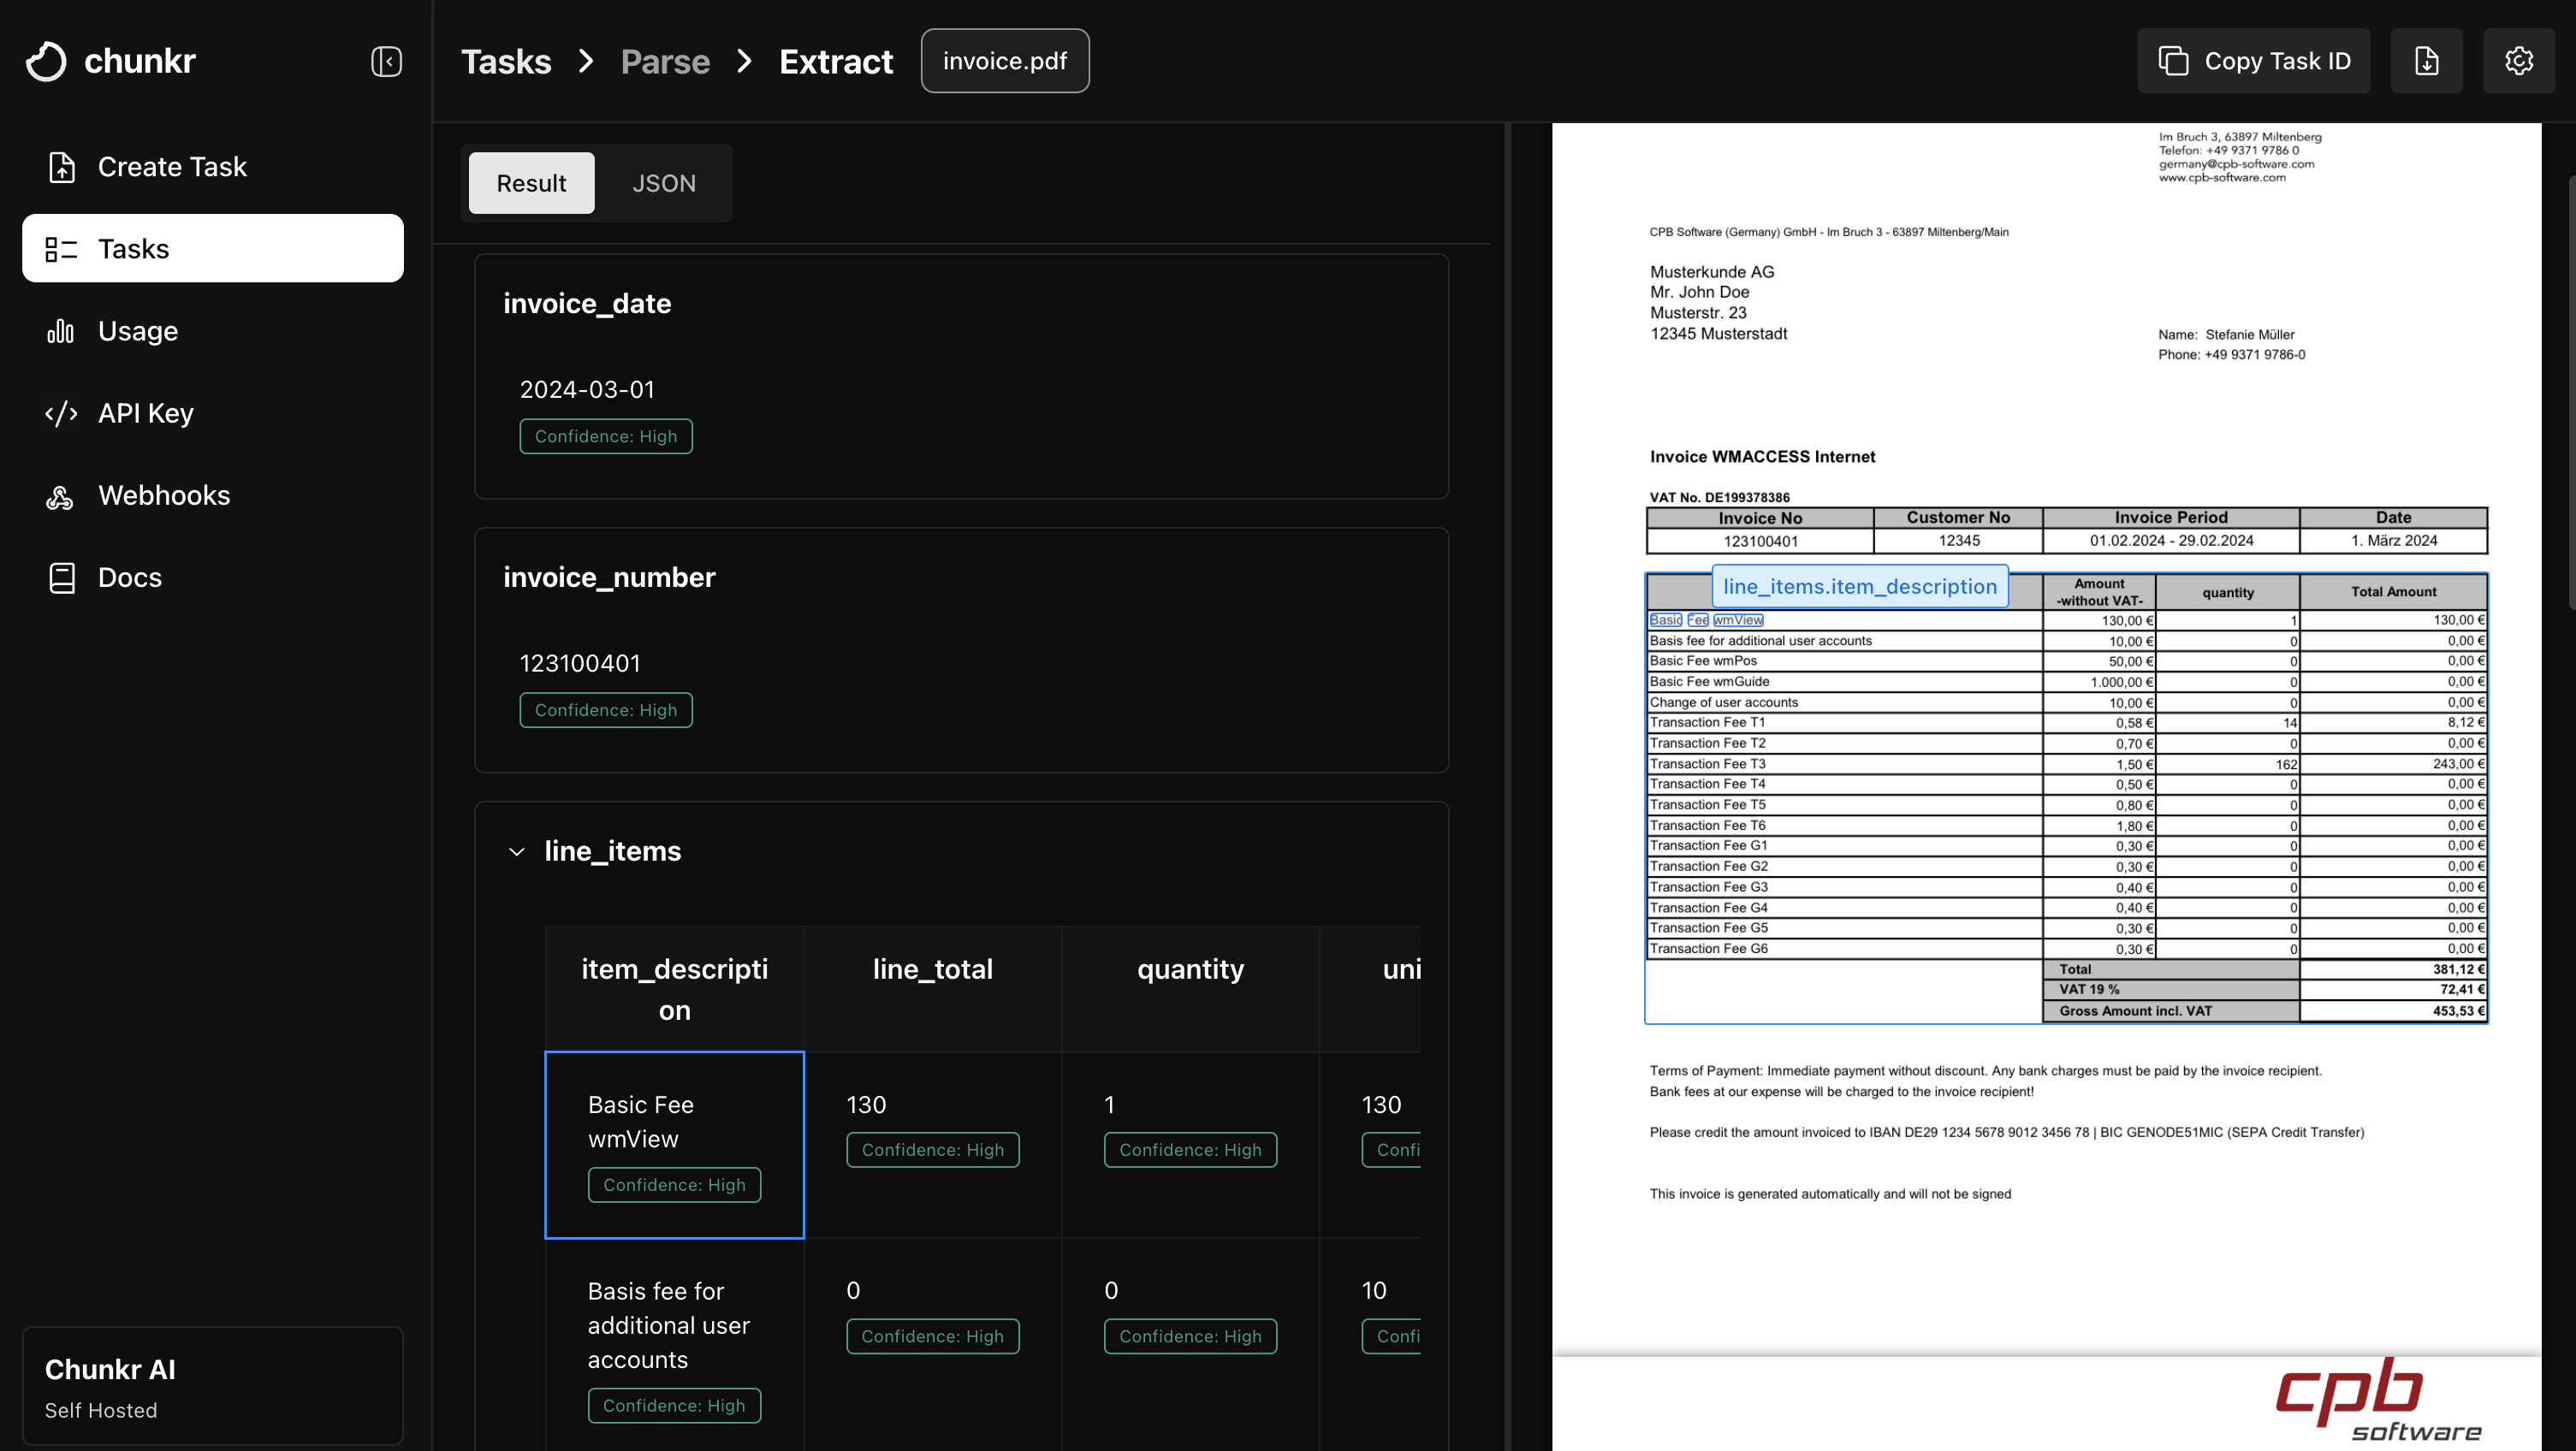This screenshot has width=2576, height=1451.
Task: Open the Webhooks page
Action: pyautogui.click(x=164, y=495)
